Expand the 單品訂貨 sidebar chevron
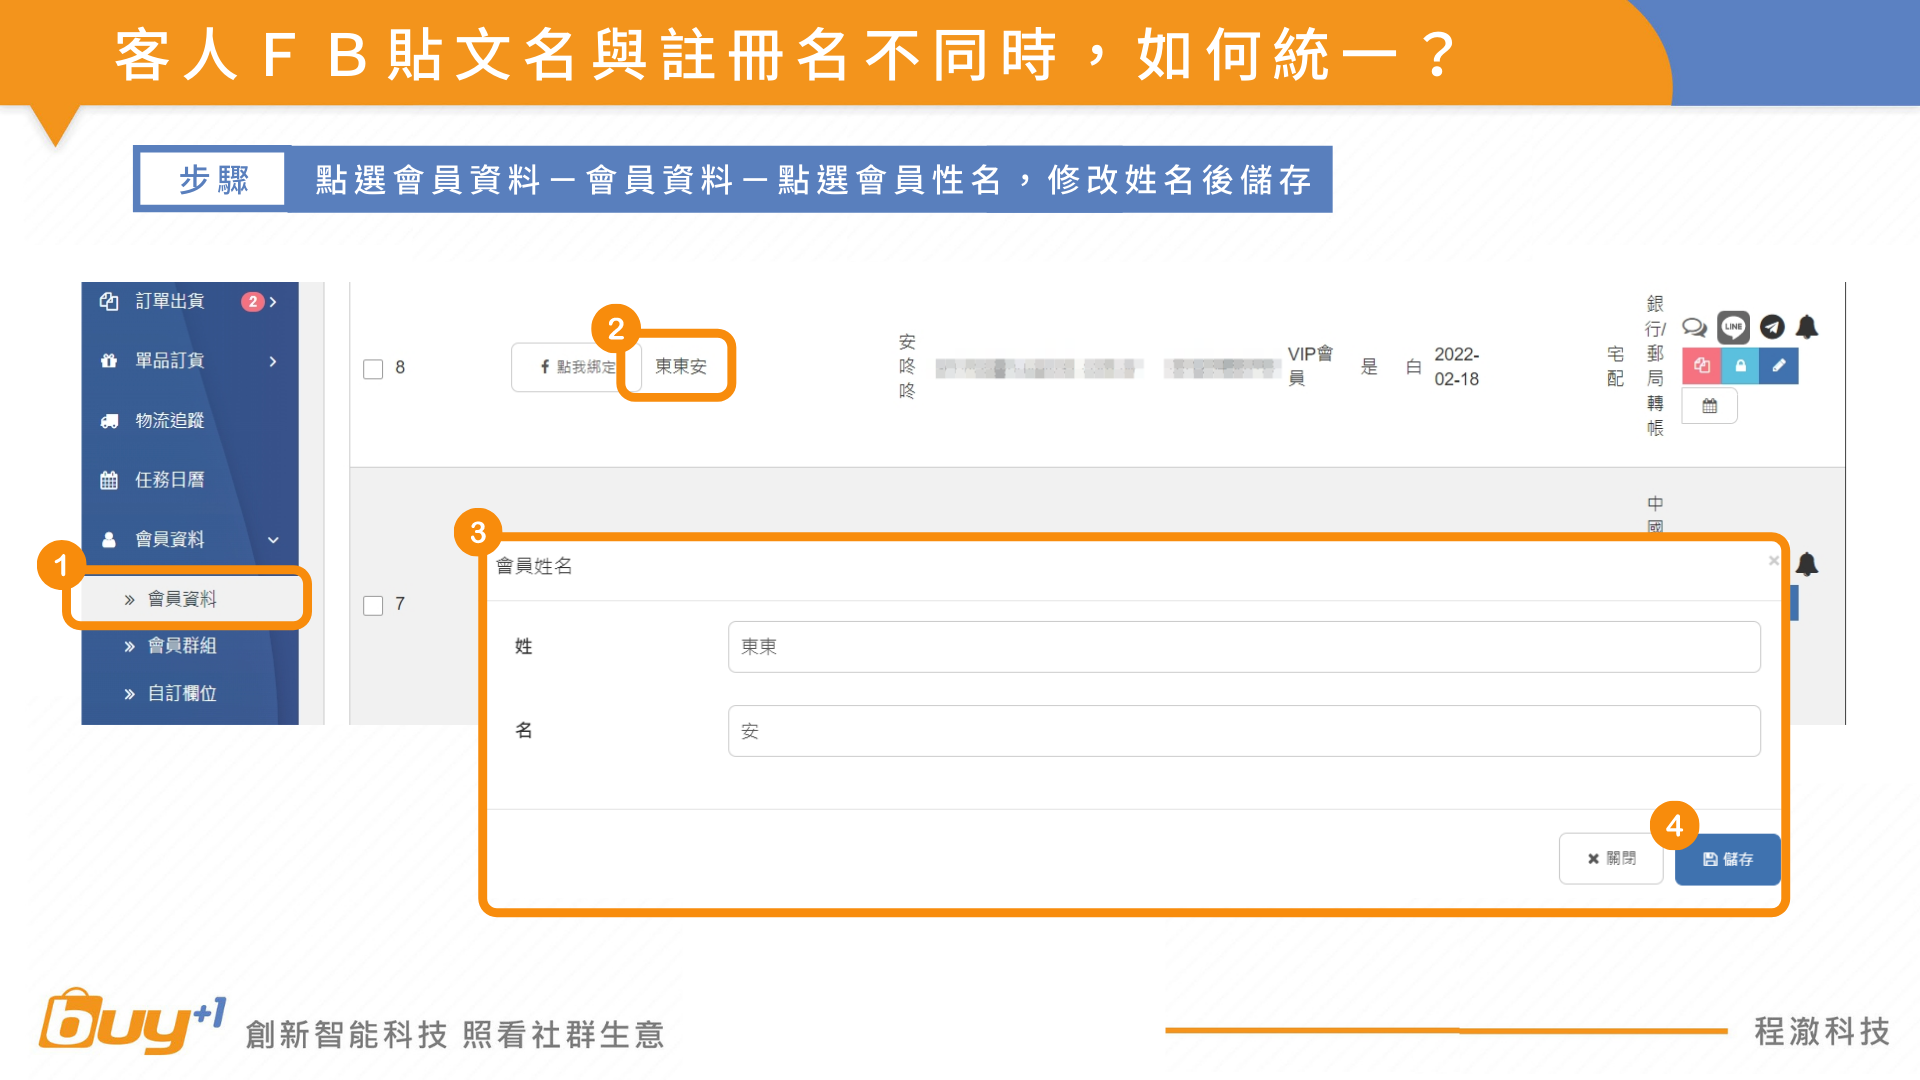The width and height of the screenshot is (1920, 1080). [x=273, y=361]
